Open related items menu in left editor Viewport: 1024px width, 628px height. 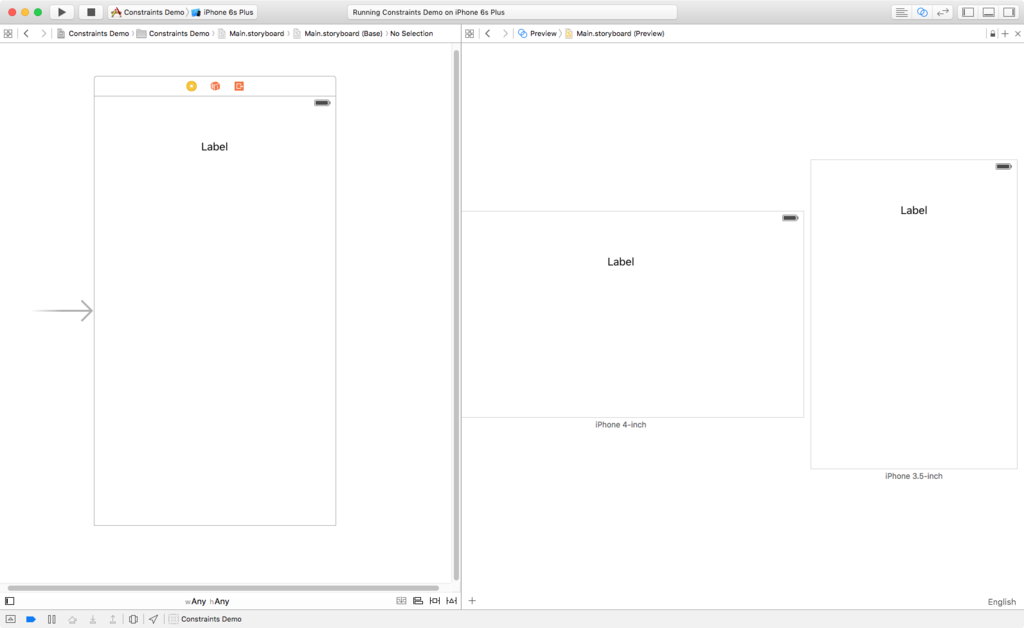tap(8, 33)
